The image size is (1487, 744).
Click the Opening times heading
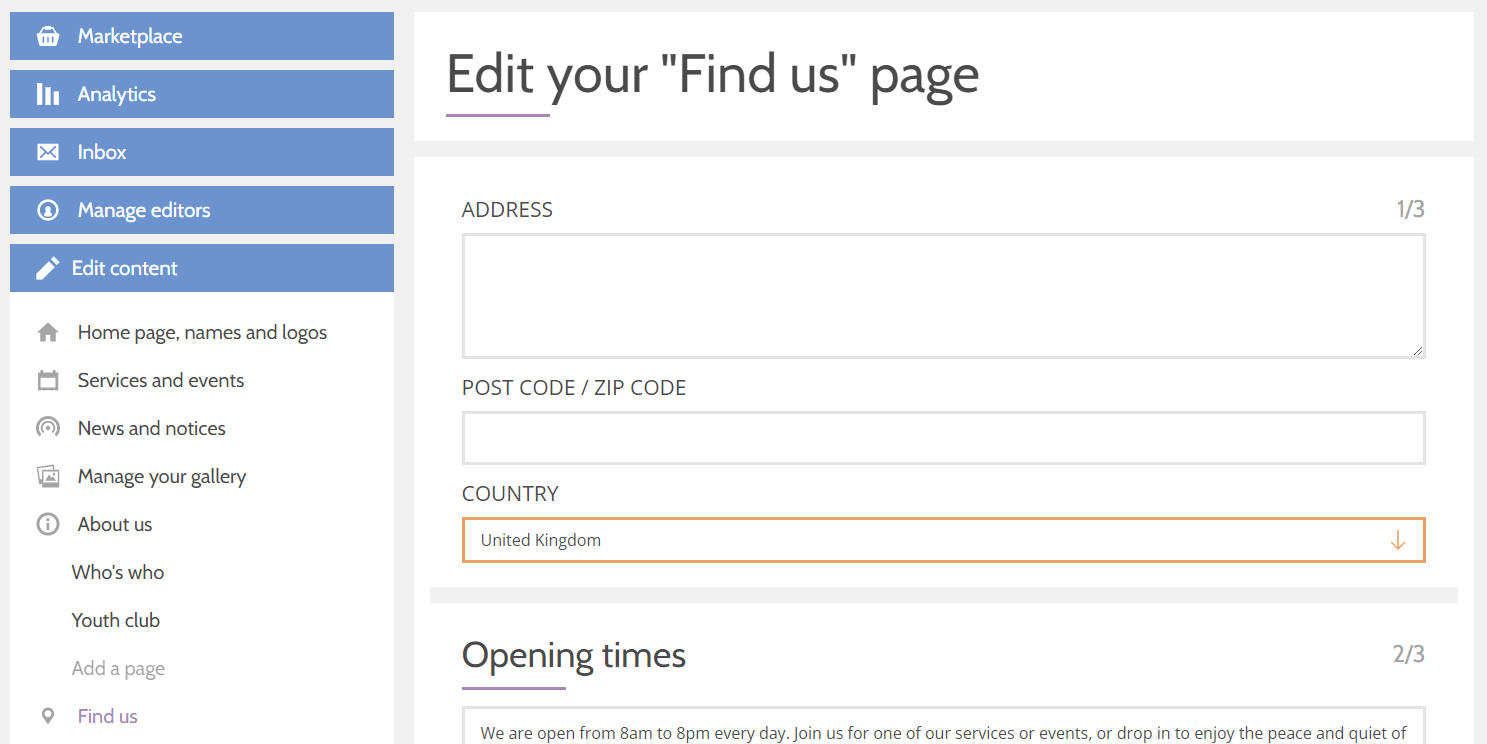[574, 655]
